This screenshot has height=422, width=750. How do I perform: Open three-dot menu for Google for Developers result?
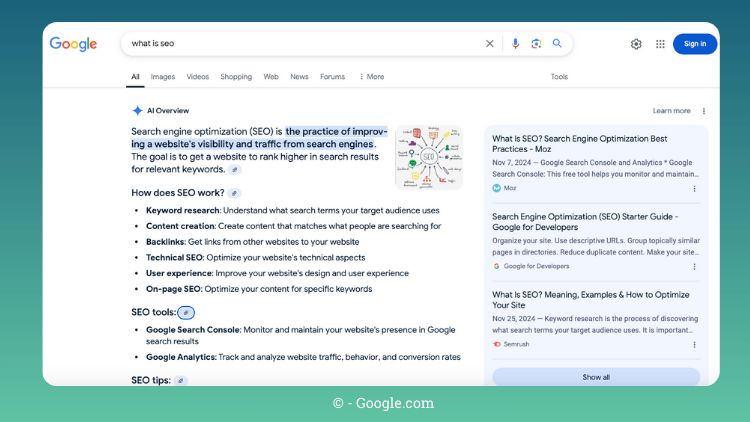coord(695,267)
